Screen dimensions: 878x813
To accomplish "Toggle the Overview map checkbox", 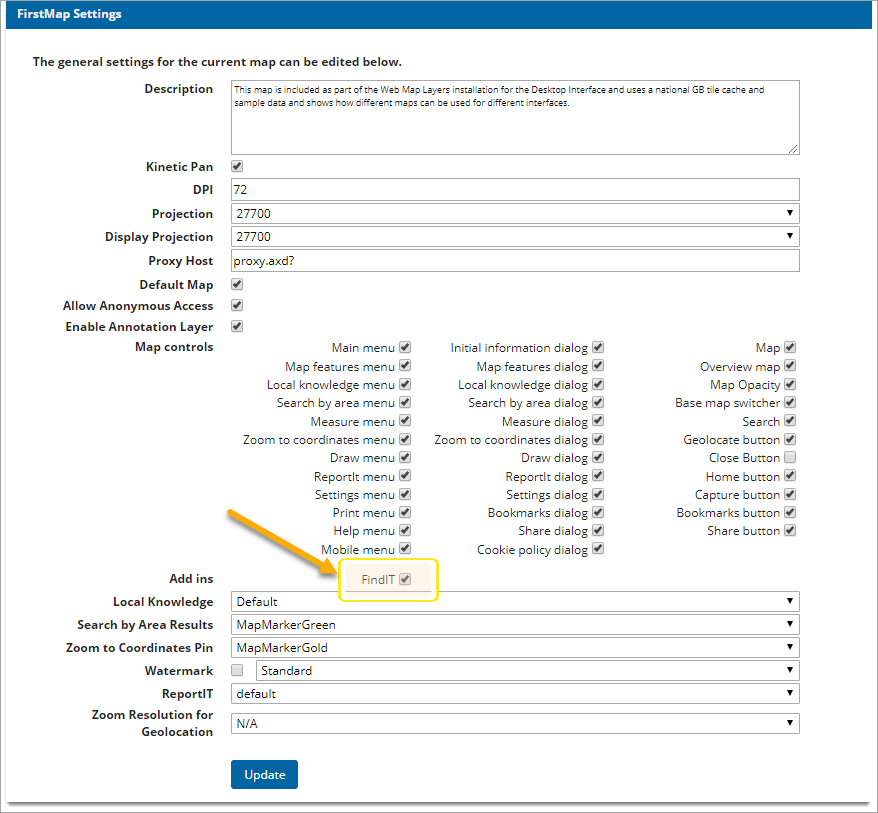I will click(x=790, y=366).
